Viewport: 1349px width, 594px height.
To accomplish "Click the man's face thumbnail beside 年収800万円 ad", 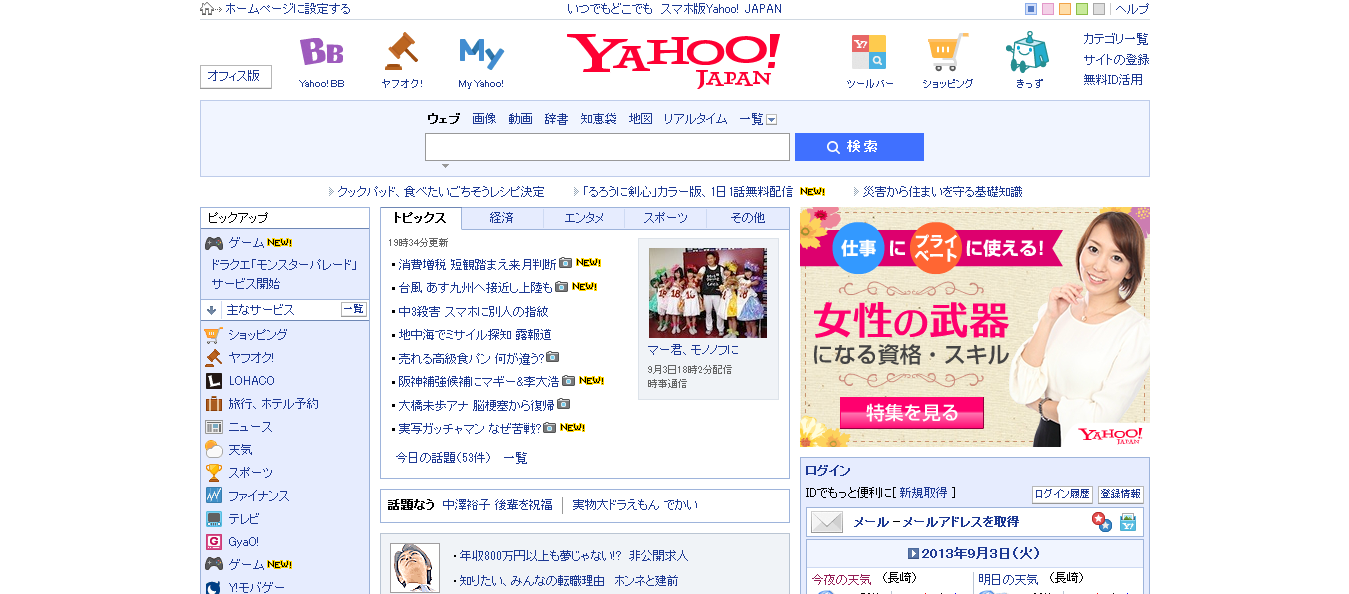I will click(414, 568).
